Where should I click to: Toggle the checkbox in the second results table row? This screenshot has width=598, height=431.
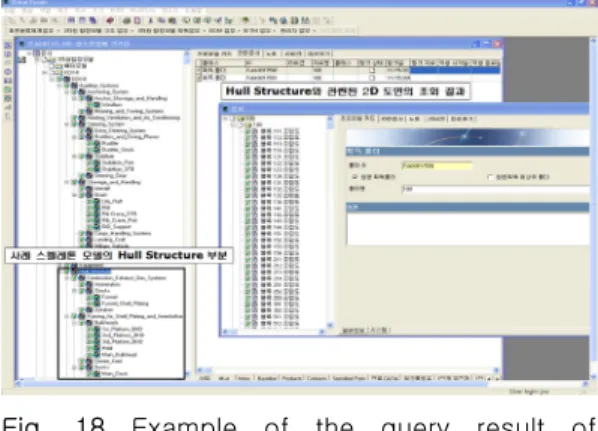372,78
